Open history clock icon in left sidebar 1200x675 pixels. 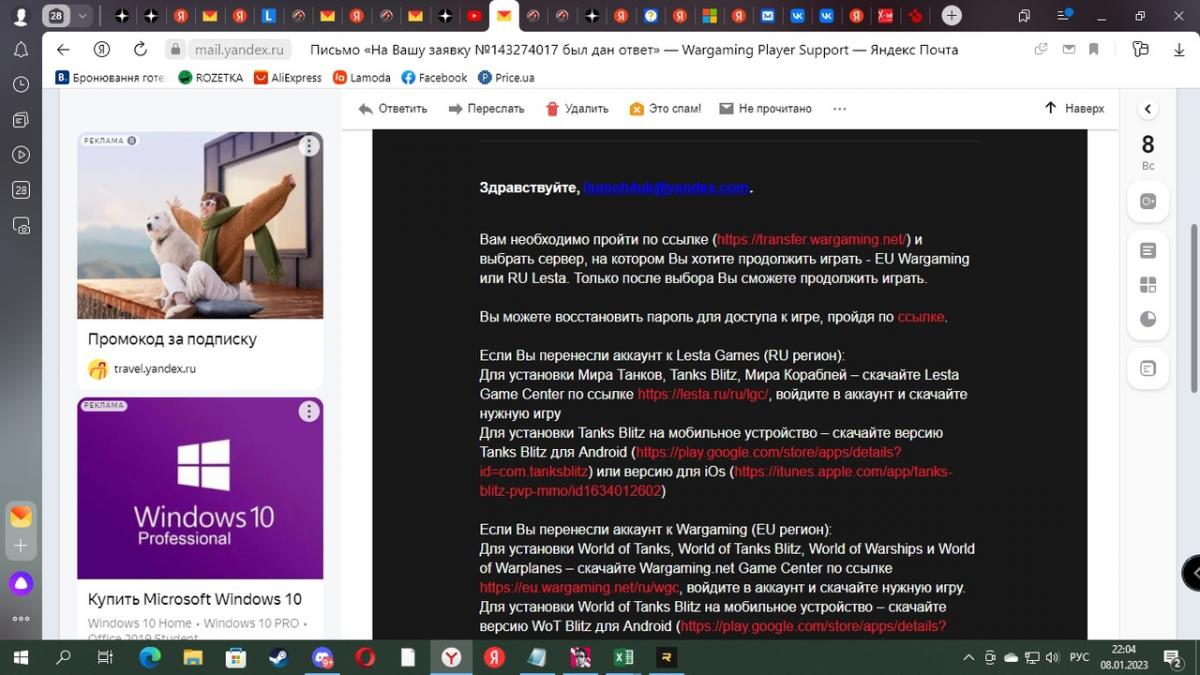tap(21, 85)
